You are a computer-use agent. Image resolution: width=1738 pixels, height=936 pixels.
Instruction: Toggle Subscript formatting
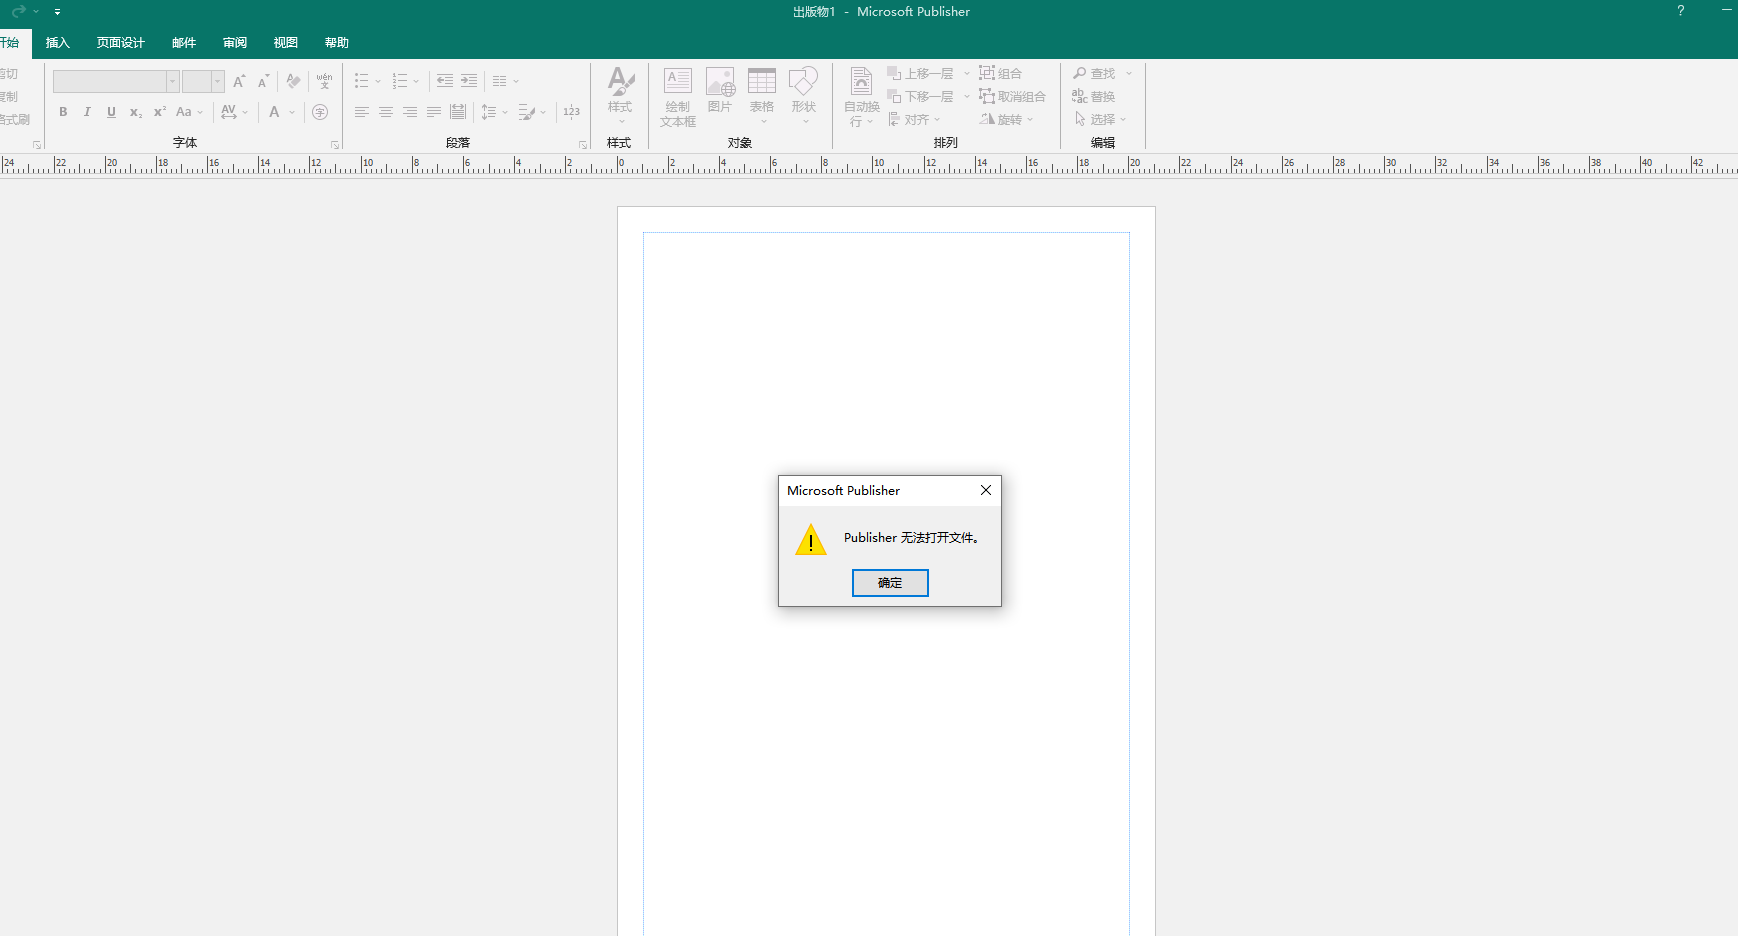[x=135, y=112]
